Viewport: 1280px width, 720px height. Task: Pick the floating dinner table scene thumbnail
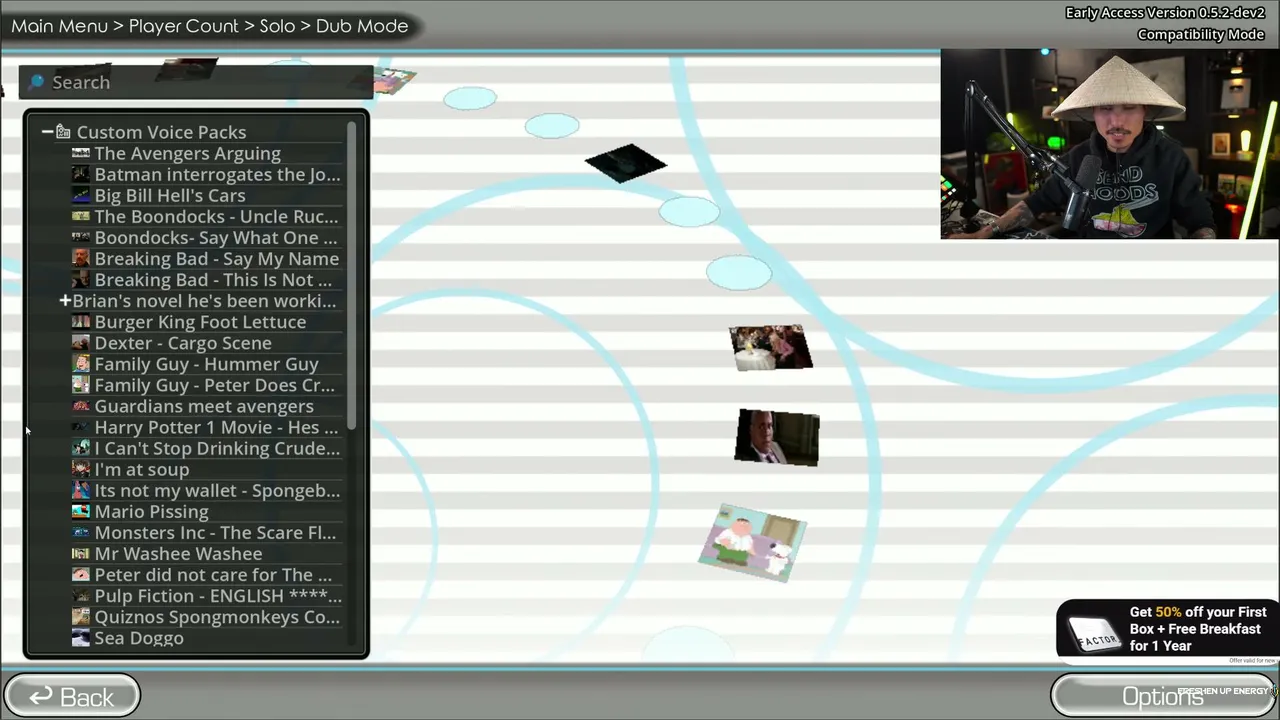(771, 347)
